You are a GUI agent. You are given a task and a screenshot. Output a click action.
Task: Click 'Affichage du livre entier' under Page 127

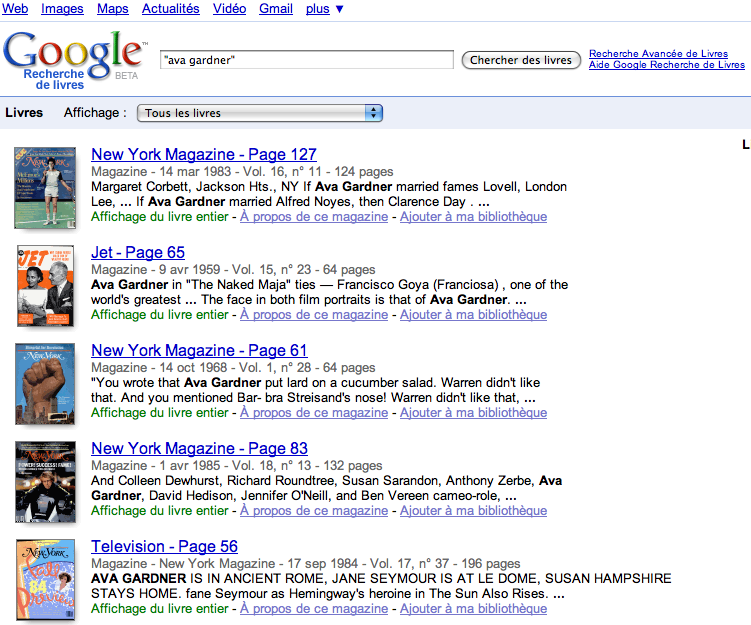[160, 216]
